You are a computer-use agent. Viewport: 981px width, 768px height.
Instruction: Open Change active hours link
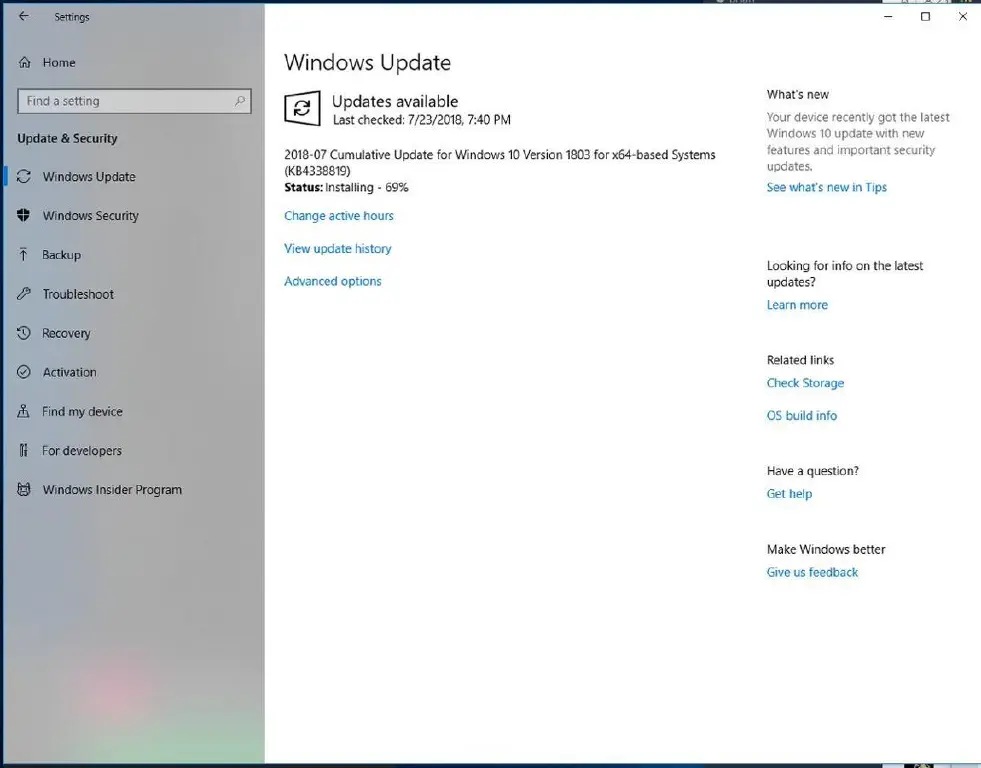coord(338,216)
